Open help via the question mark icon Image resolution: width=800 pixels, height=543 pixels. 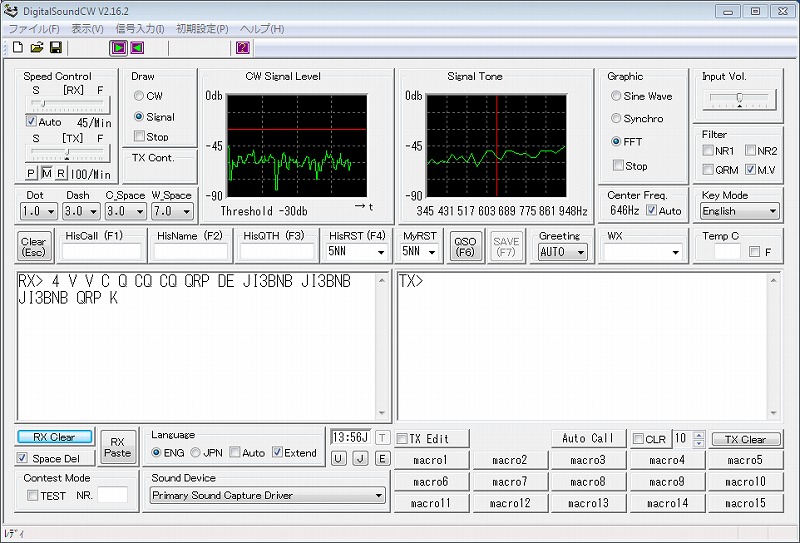click(242, 47)
